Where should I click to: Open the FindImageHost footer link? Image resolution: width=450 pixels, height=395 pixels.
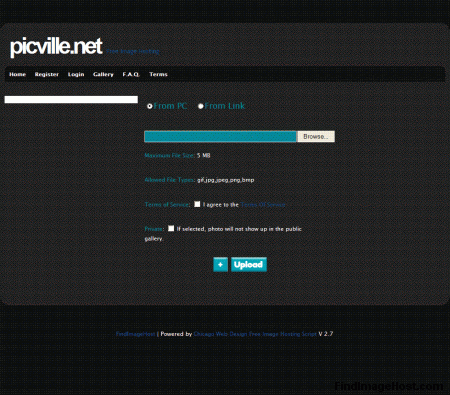tap(136, 334)
